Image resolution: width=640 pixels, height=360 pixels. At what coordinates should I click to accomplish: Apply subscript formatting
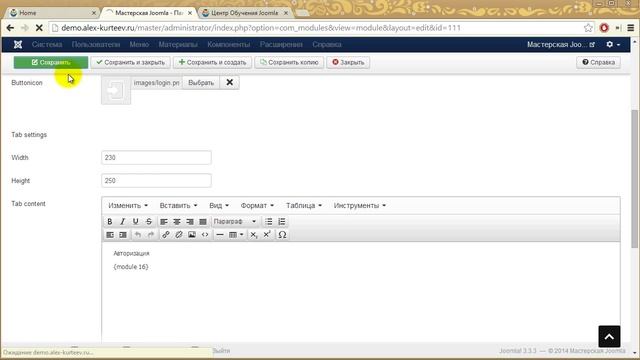[x=254, y=235]
